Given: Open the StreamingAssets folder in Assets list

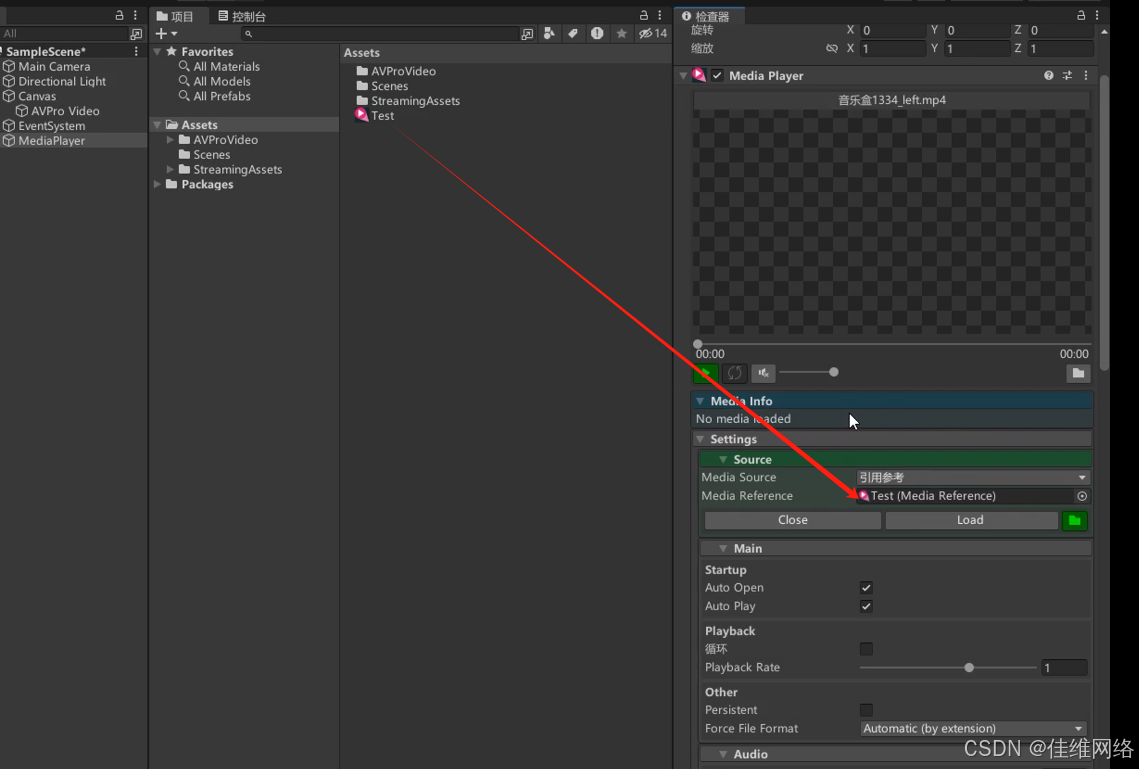Looking at the screenshot, I should (416, 101).
